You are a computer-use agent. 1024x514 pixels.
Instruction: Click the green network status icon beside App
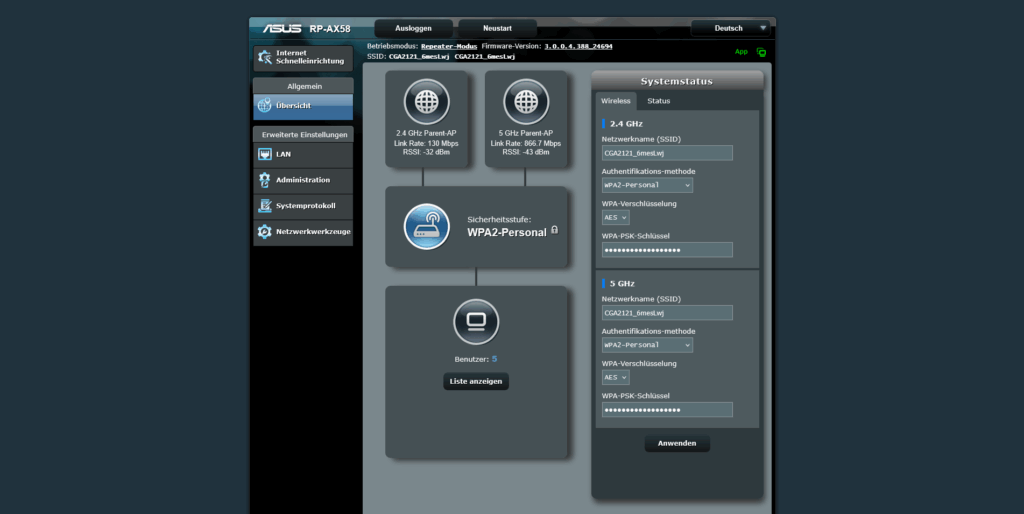point(761,52)
